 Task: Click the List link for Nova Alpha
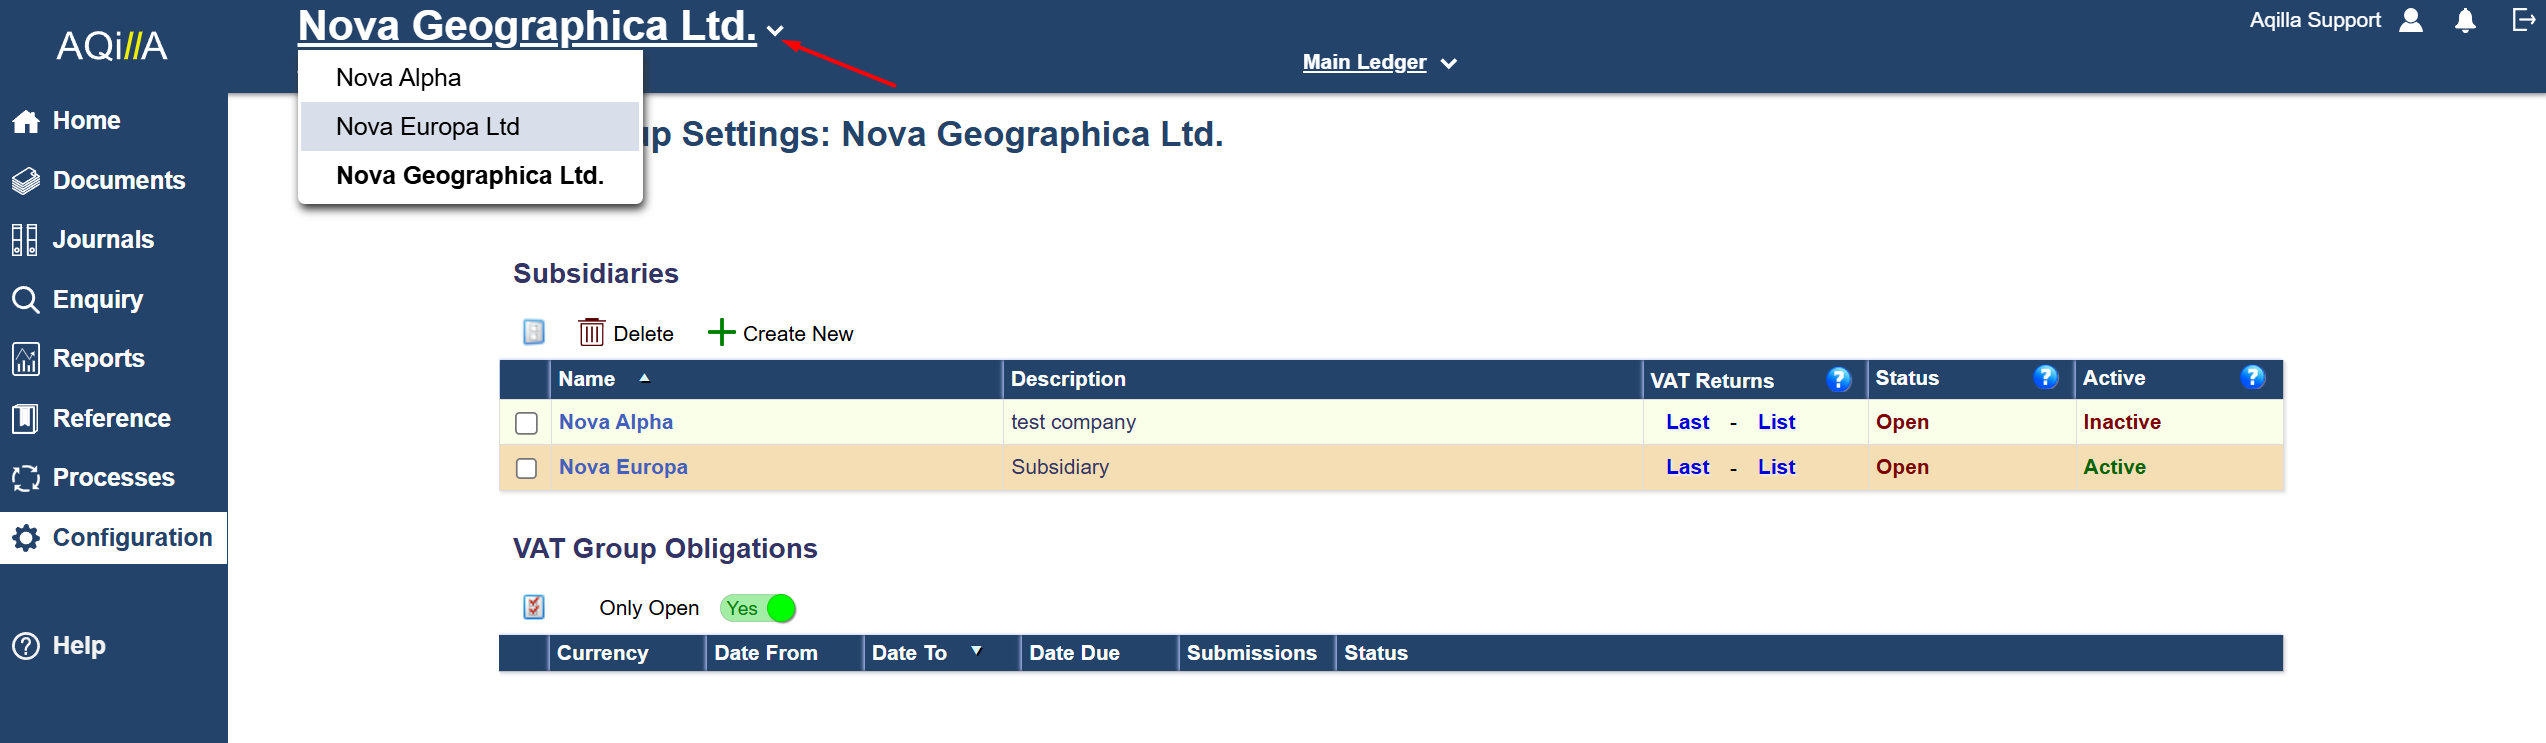click(x=1776, y=422)
